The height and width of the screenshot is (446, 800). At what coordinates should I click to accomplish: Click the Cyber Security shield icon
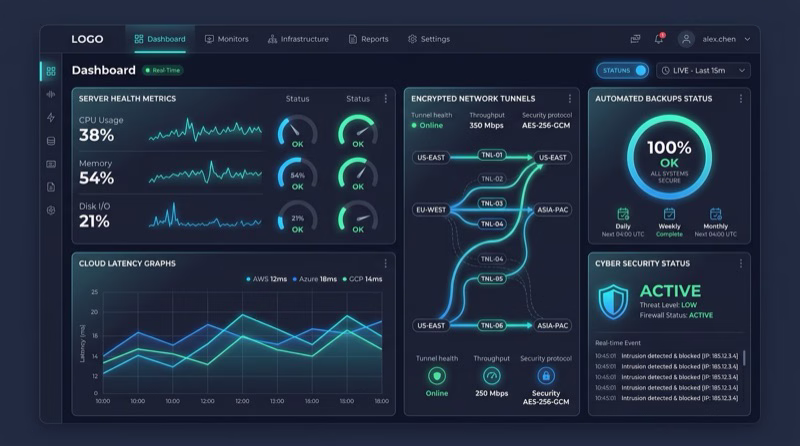(x=613, y=302)
